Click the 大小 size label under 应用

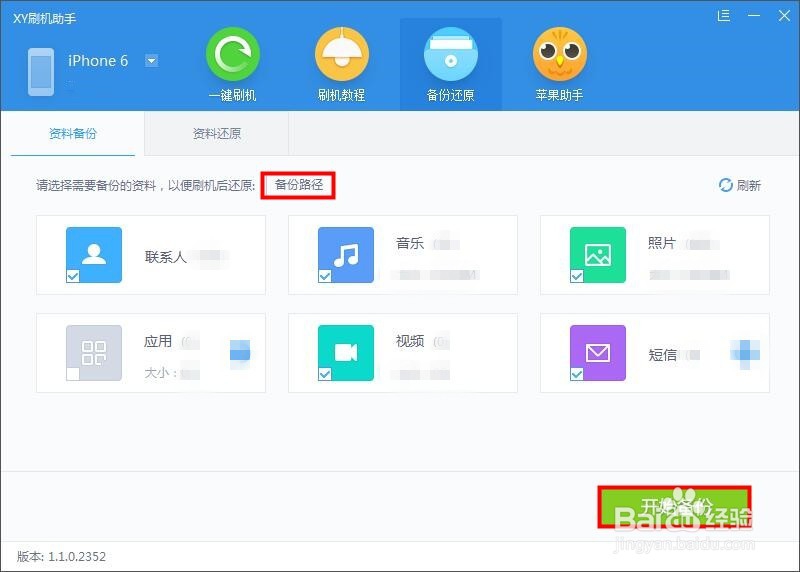[x=160, y=373]
